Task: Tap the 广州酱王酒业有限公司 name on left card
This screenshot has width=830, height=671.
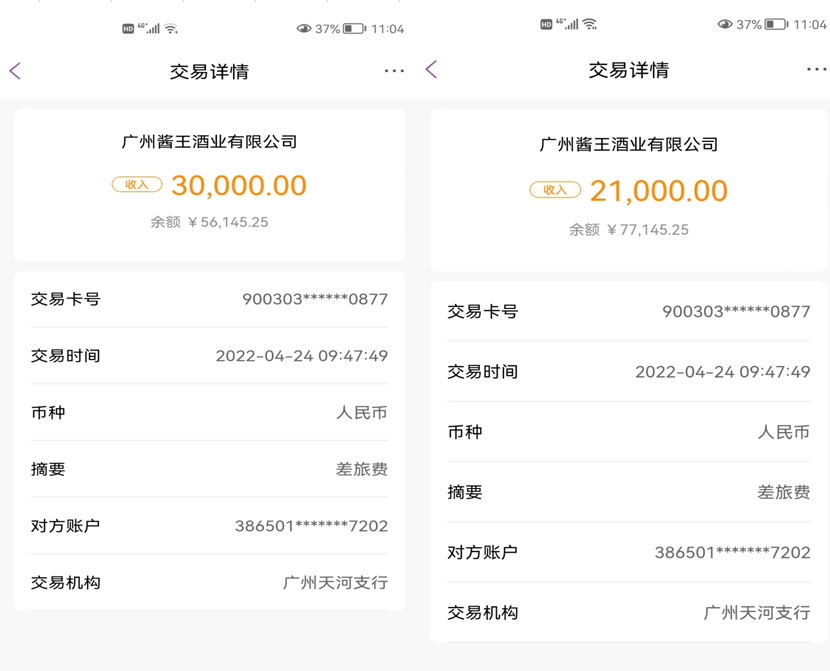Action: click(x=210, y=142)
